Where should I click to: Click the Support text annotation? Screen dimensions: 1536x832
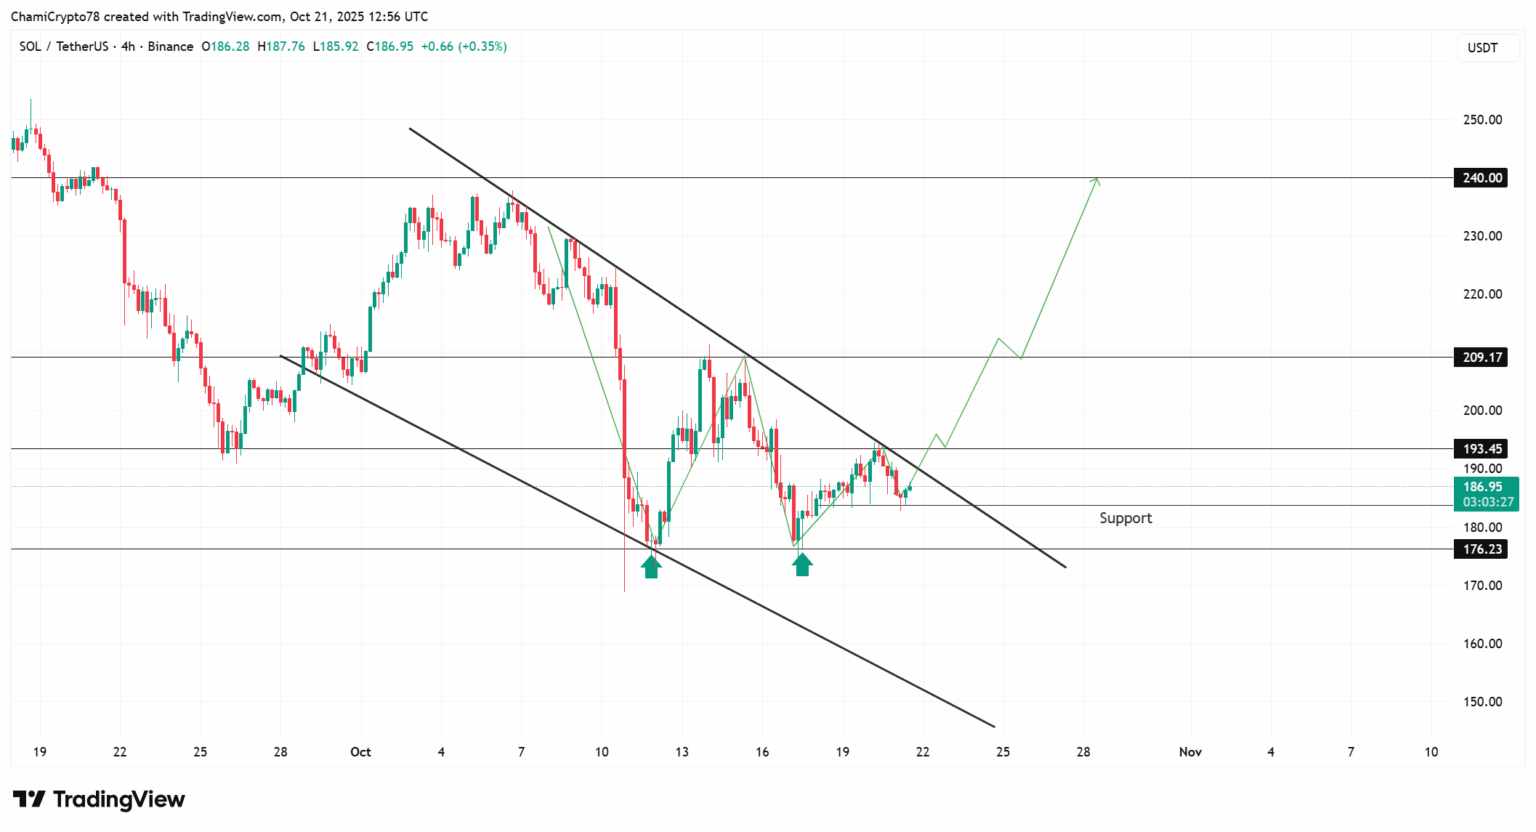coord(1125,518)
